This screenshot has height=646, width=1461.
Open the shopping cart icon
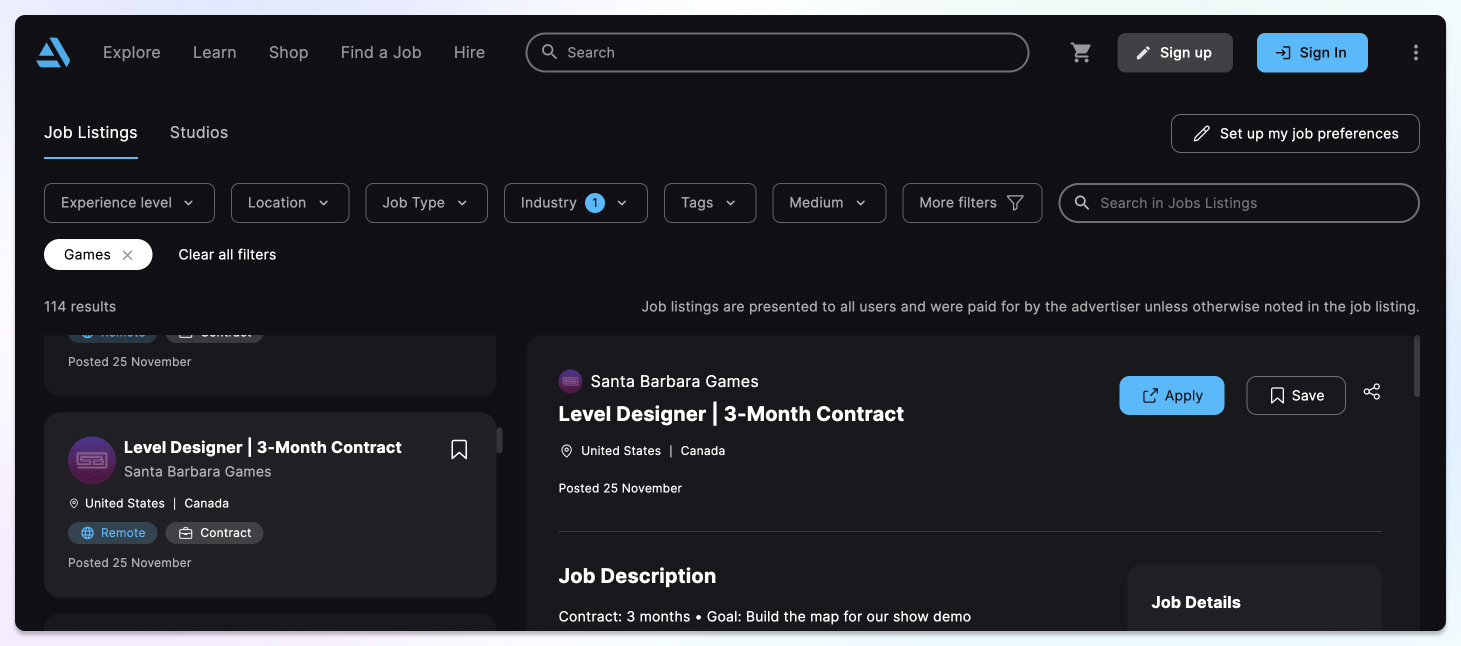point(1081,53)
